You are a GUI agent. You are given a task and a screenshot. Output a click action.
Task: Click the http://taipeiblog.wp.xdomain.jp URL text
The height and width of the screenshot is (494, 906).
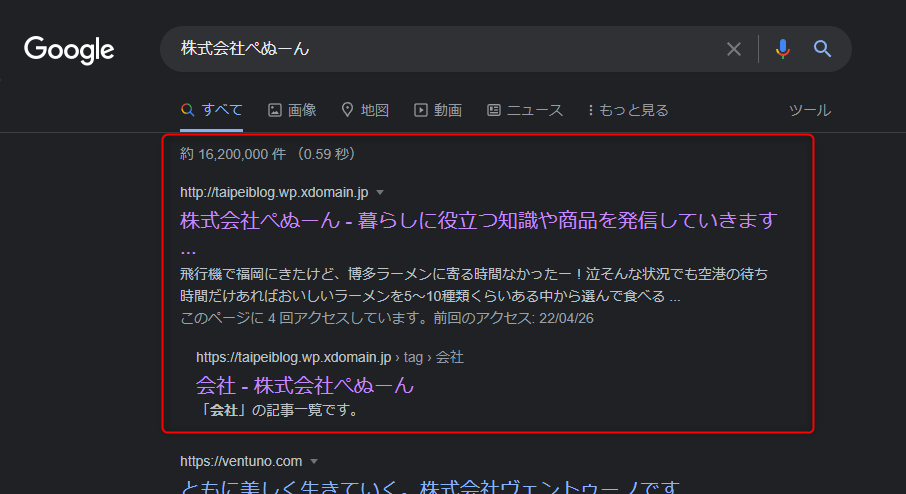274,192
